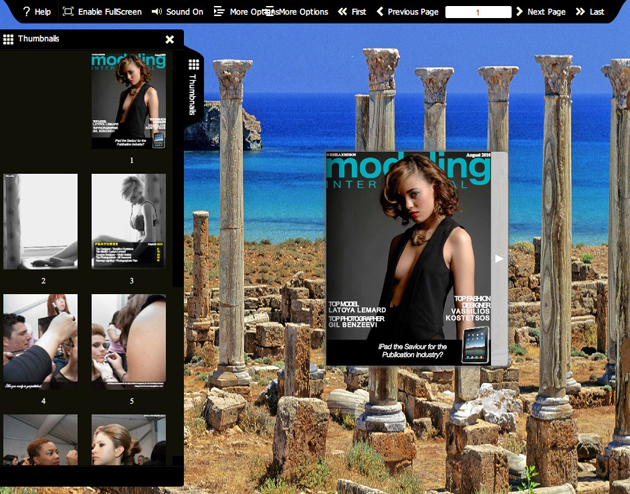Click the iPad image on the cover
The image size is (630, 494).
coord(476,345)
